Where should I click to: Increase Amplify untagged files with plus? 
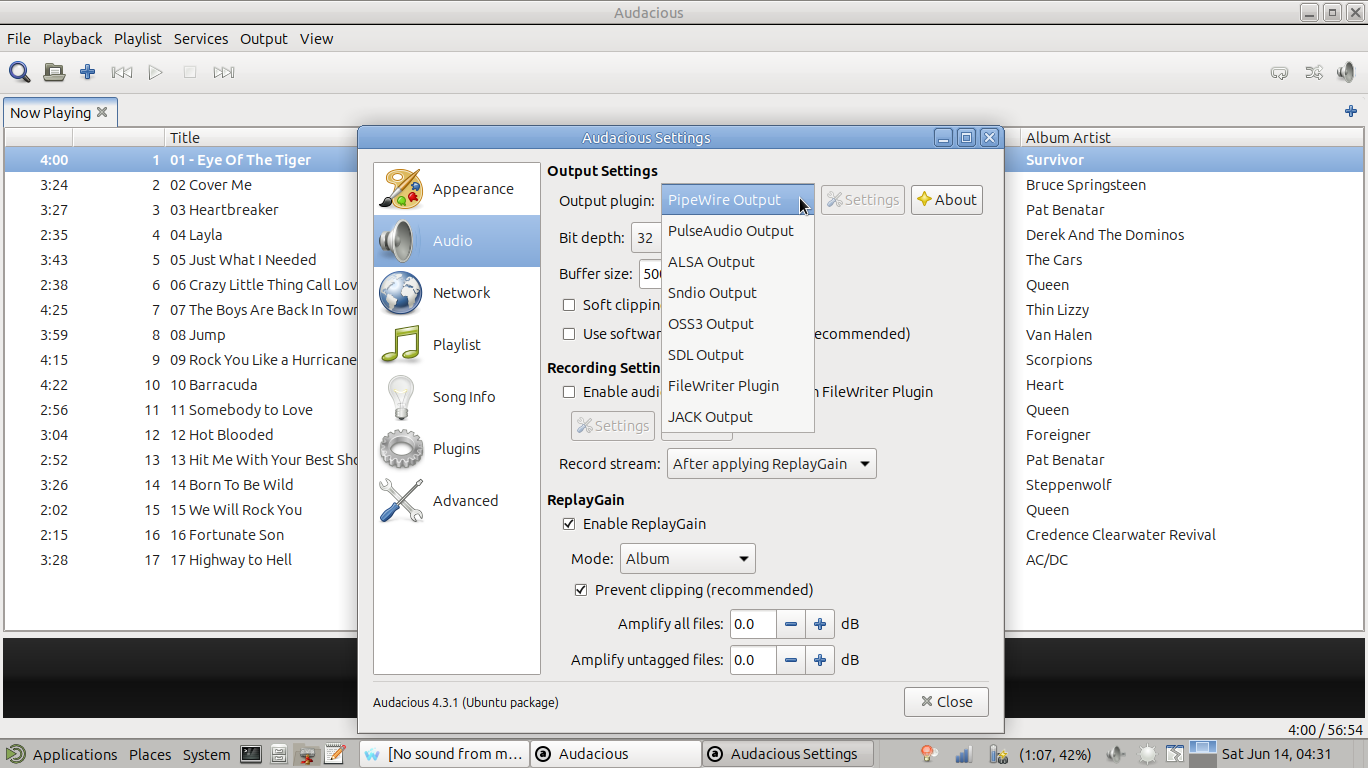click(x=820, y=660)
